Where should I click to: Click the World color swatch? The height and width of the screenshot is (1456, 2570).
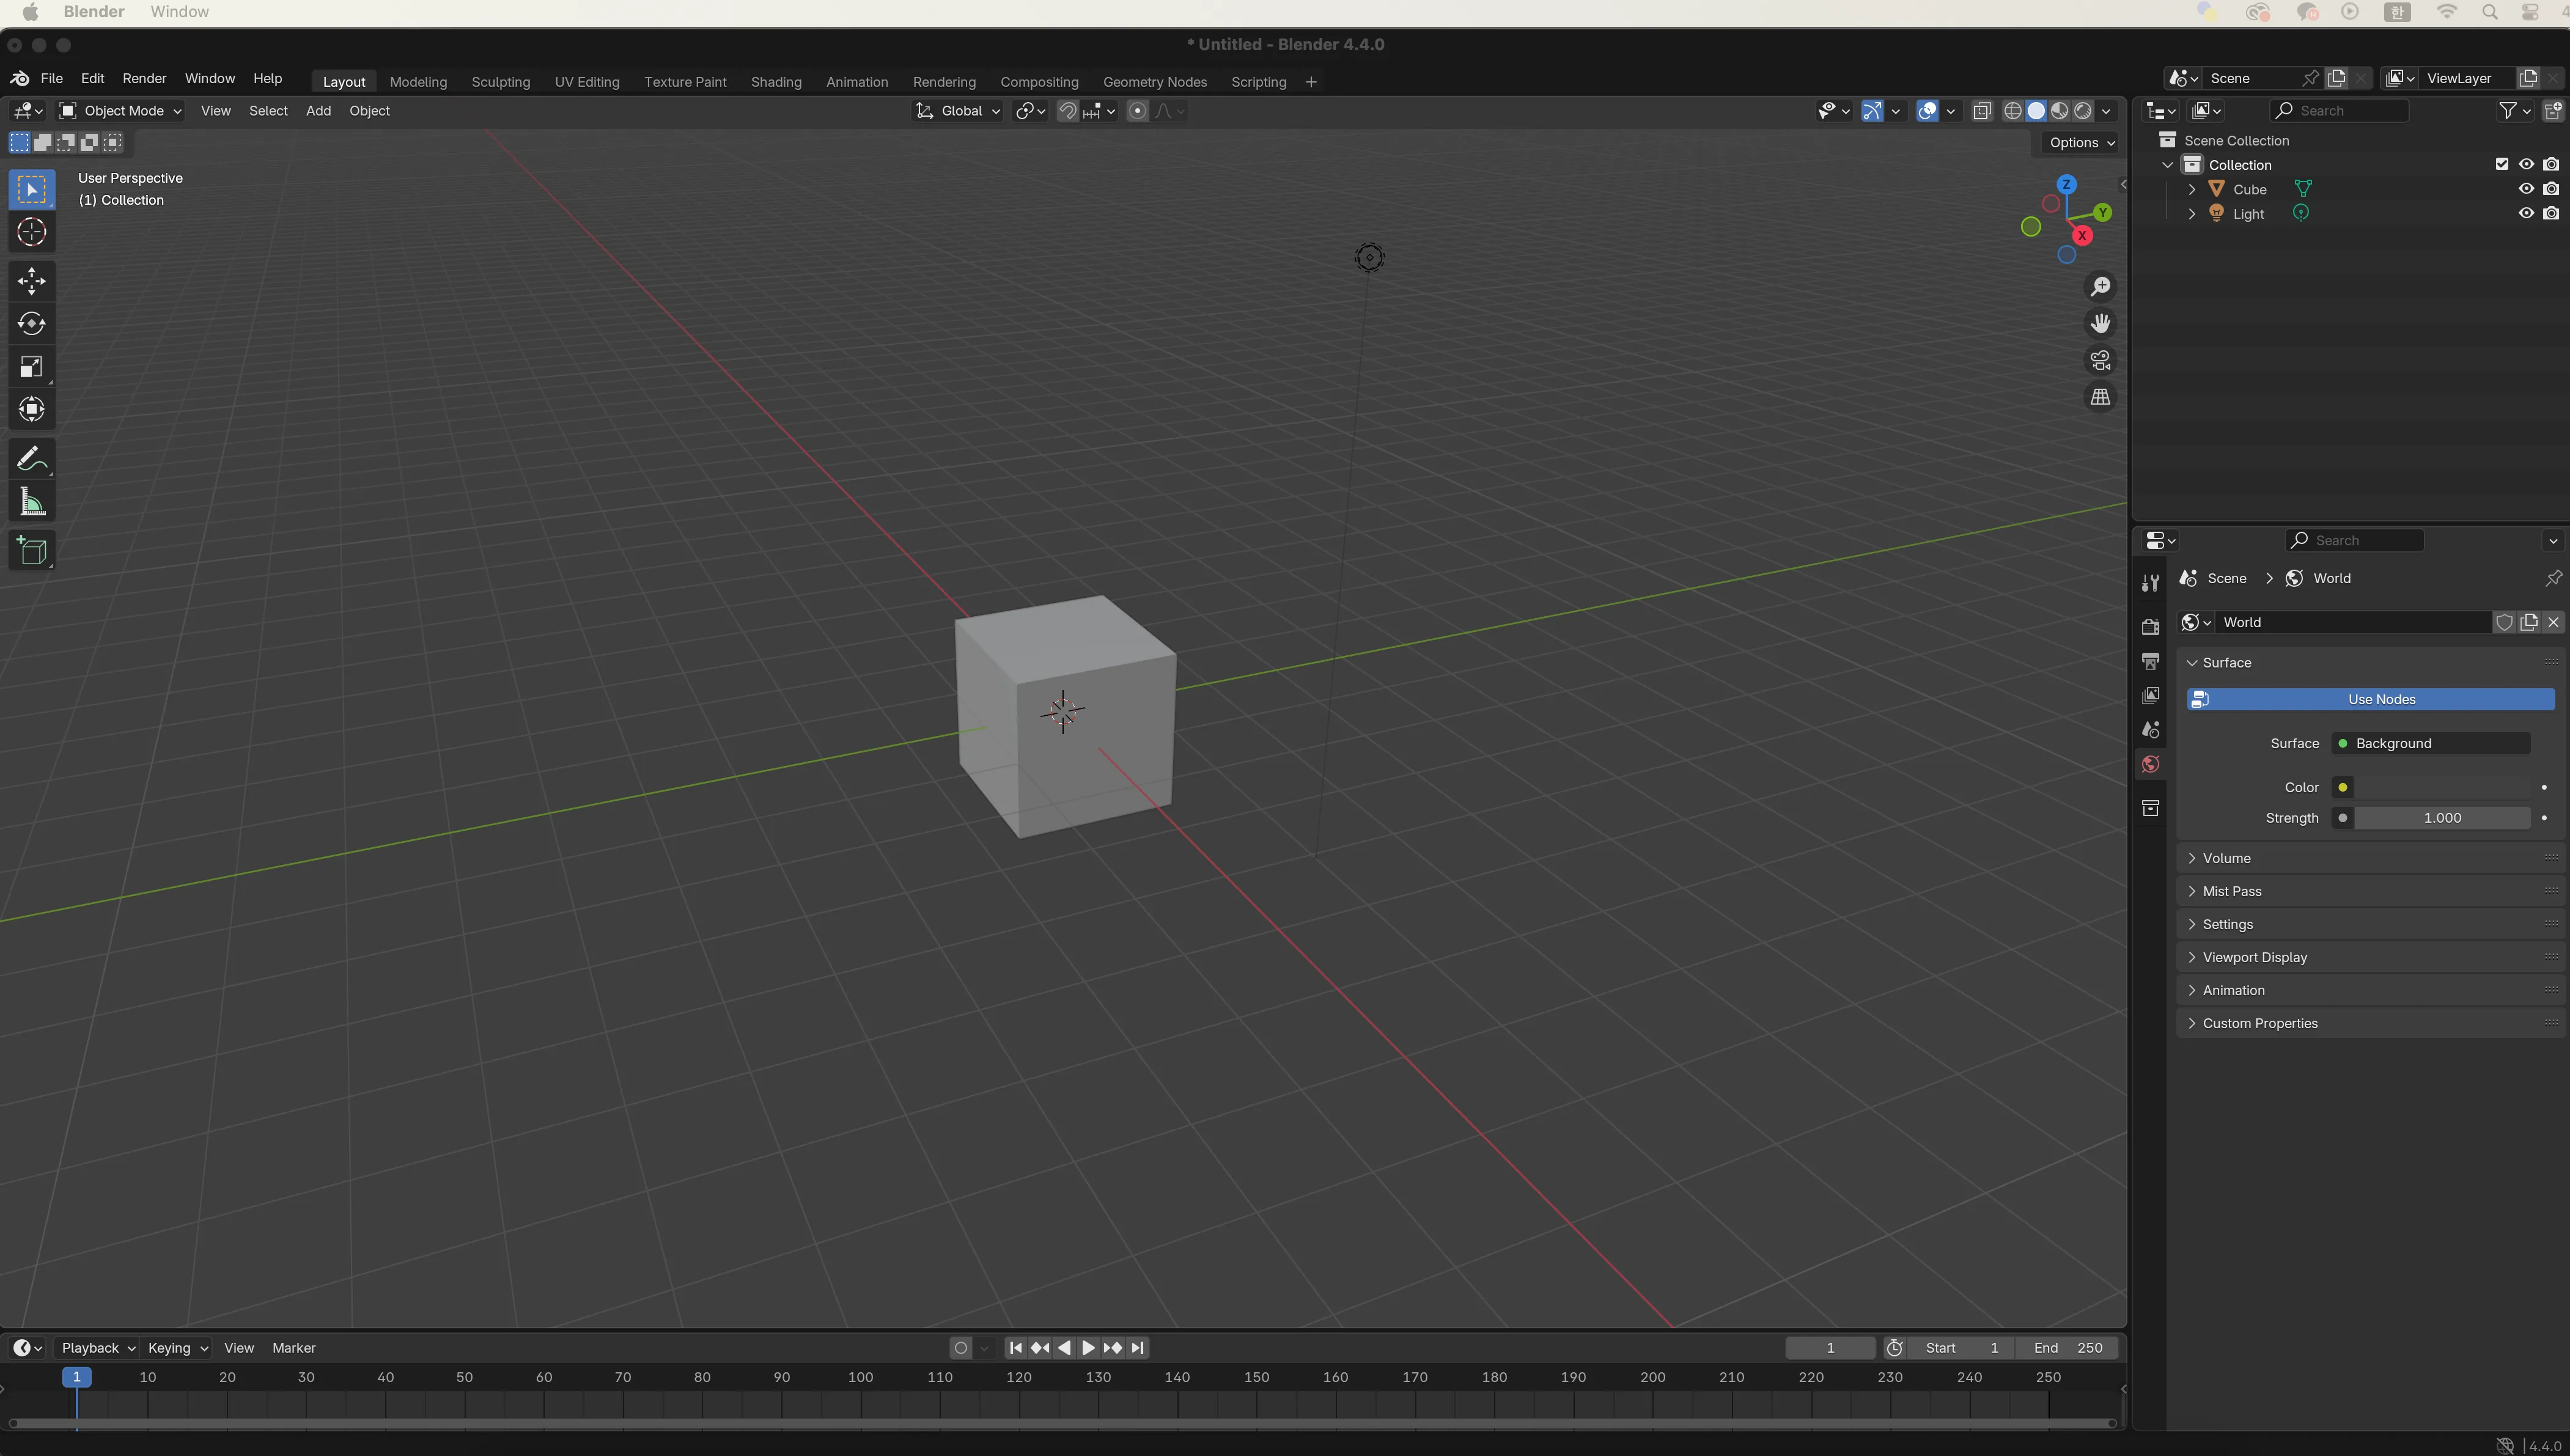tap(2442, 787)
